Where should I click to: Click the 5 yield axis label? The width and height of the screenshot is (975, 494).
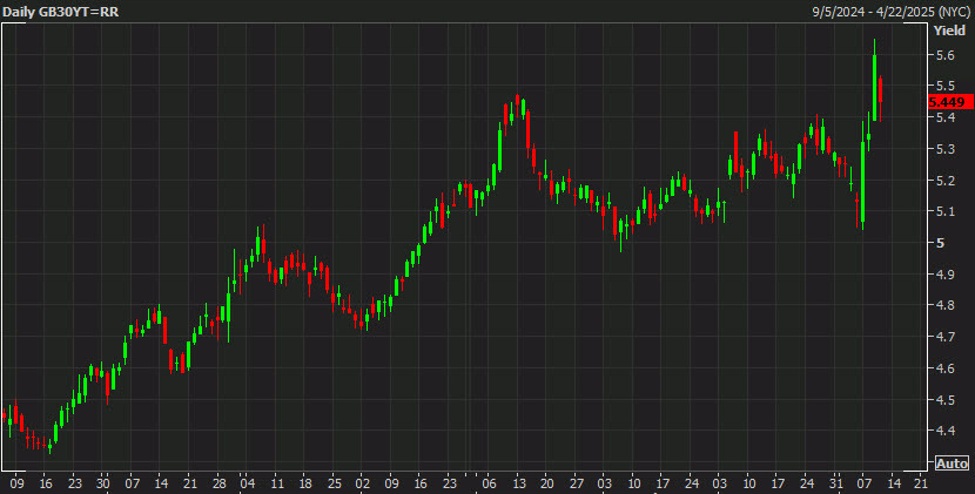[x=938, y=243]
